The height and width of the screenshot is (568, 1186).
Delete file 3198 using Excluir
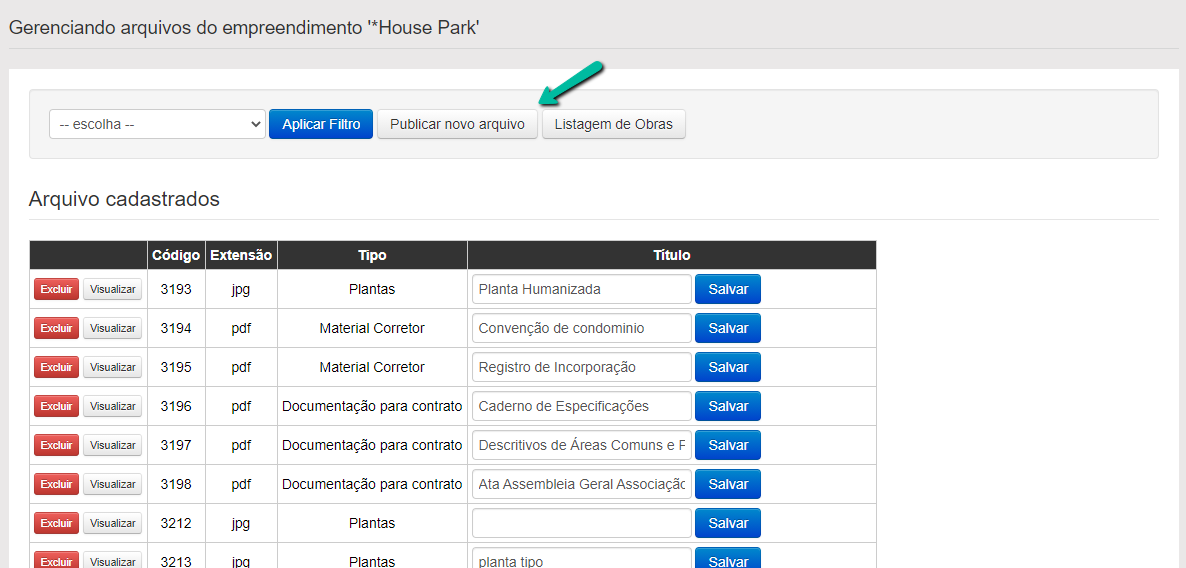coord(56,484)
